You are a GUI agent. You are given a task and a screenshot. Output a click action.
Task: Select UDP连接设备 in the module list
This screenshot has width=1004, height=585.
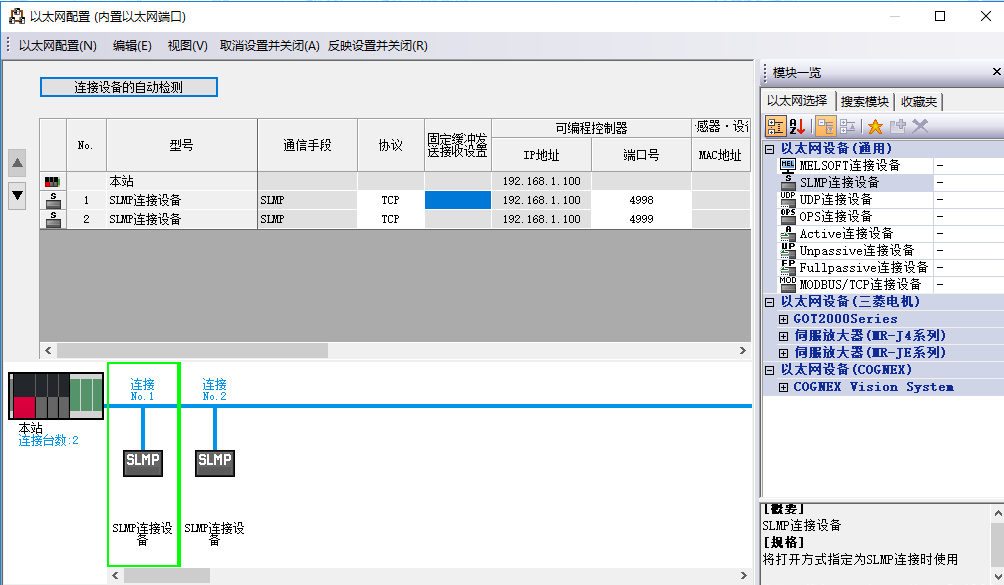point(835,200)
